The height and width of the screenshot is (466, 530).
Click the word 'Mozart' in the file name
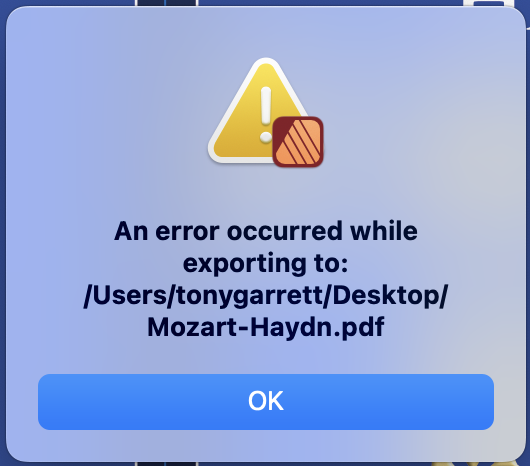click(x=193, y=327)
